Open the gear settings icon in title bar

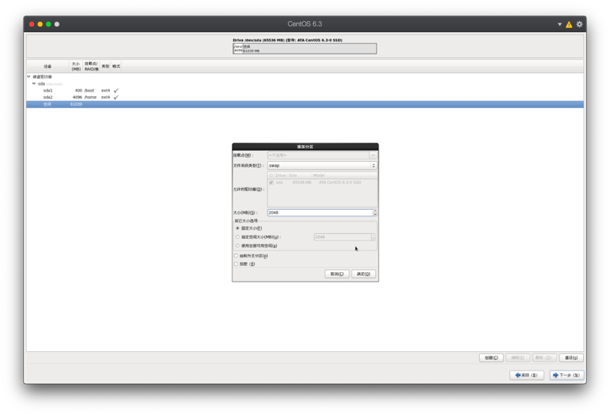coord(579,24)
